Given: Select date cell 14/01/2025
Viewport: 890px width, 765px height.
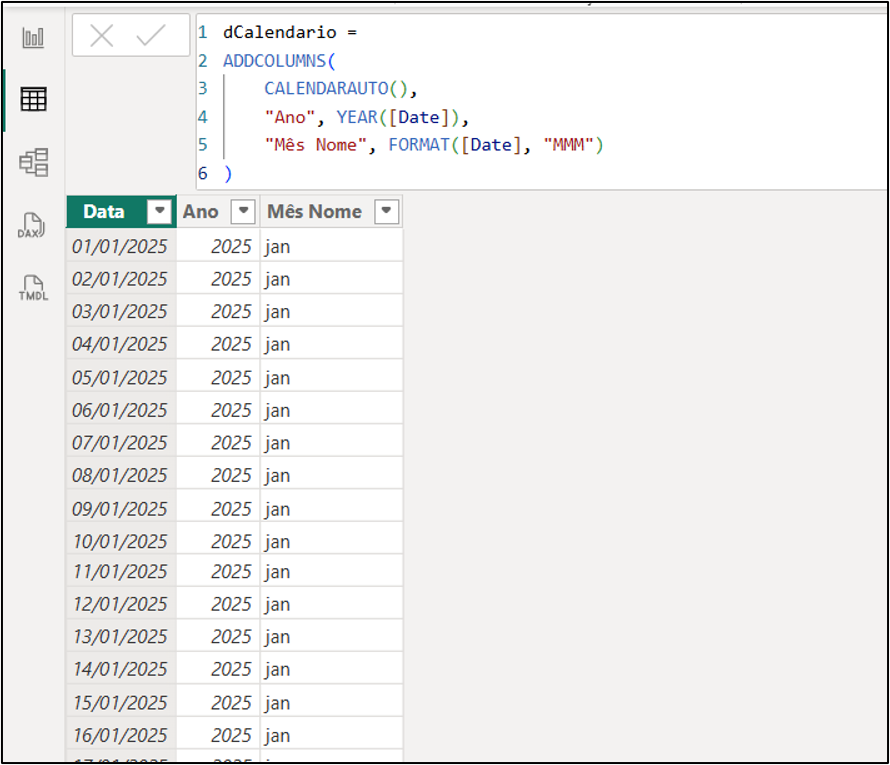Looking at the screenshot, I should click(121, 668).
